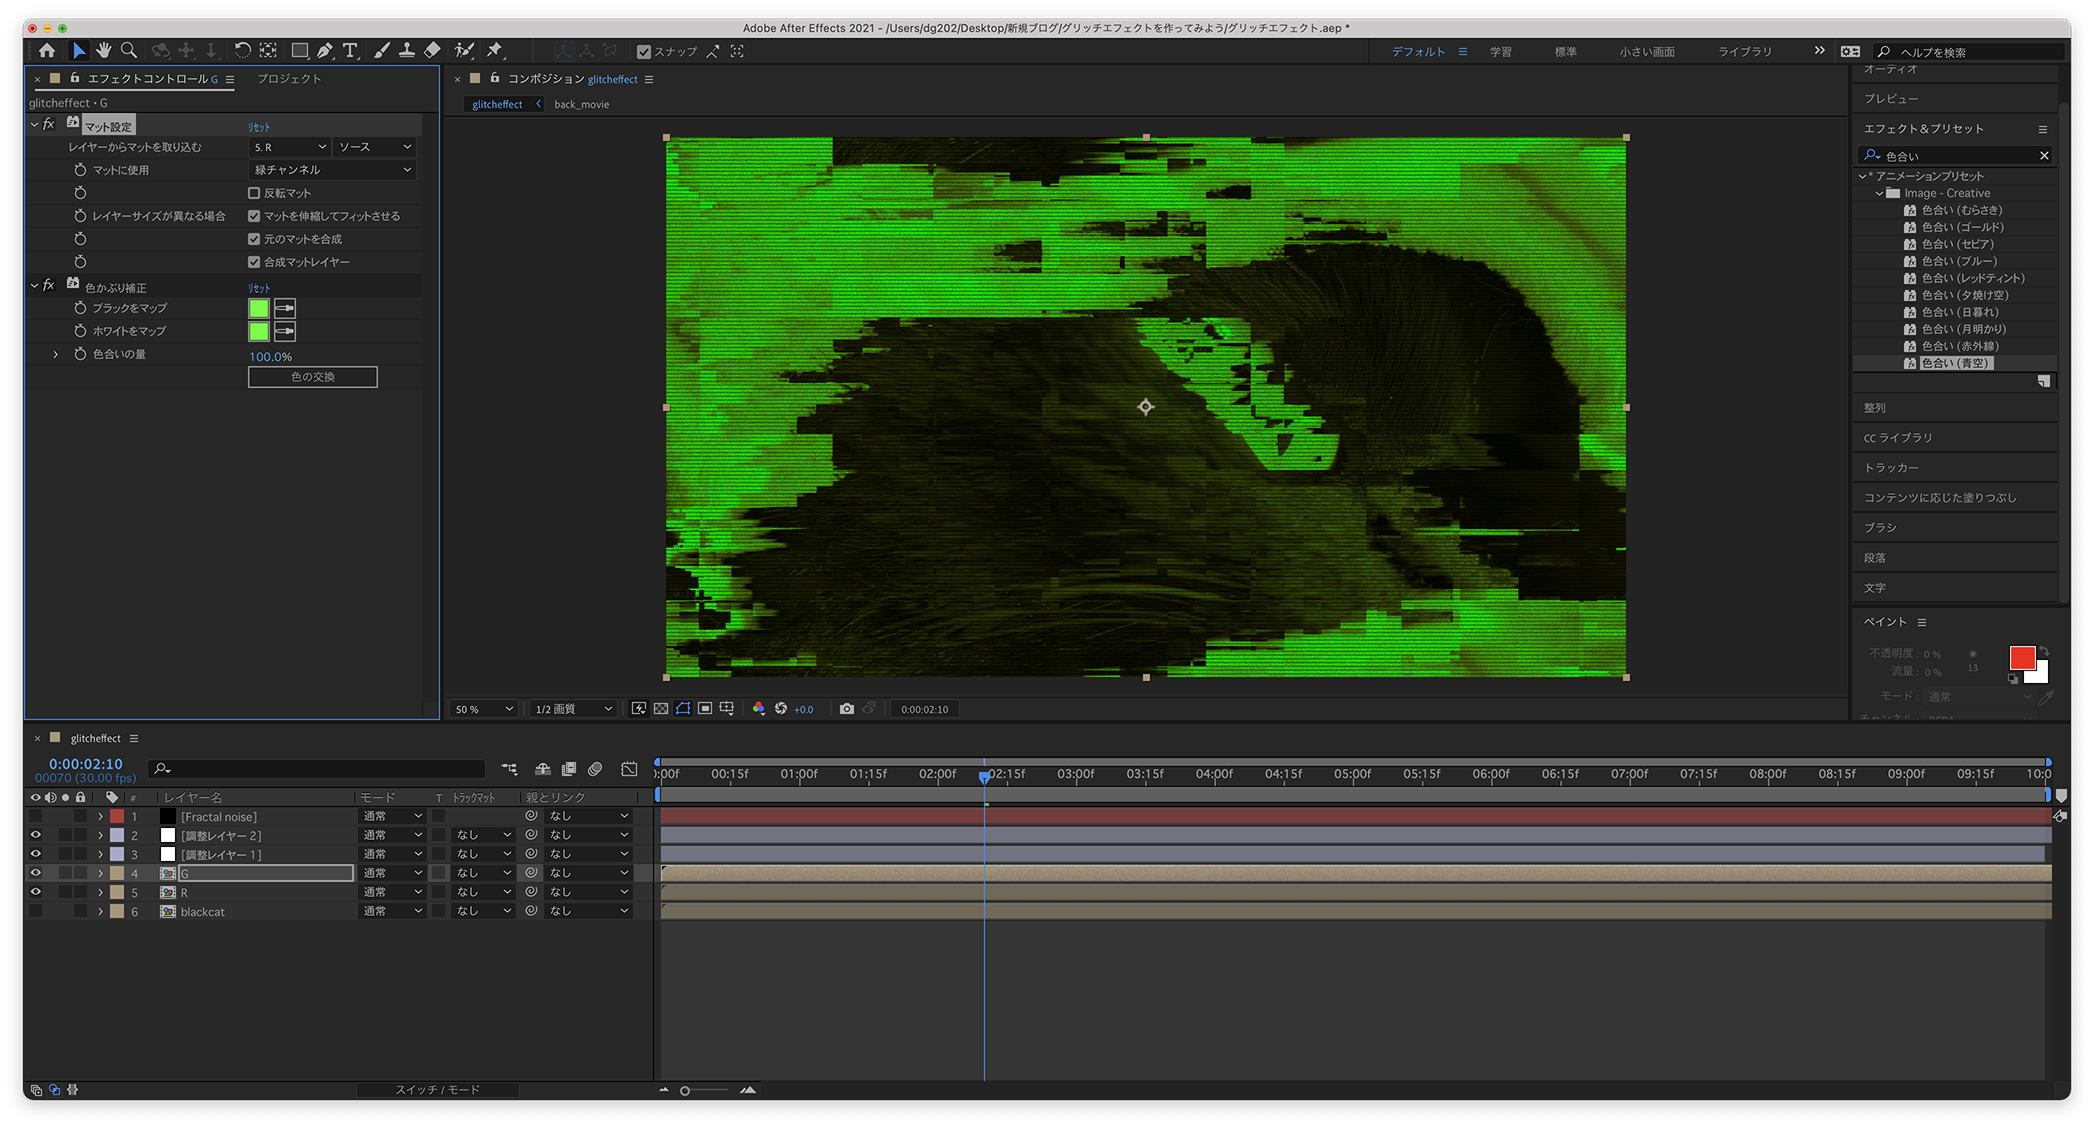Open the ソース dropdown

[x=374, y=147]
